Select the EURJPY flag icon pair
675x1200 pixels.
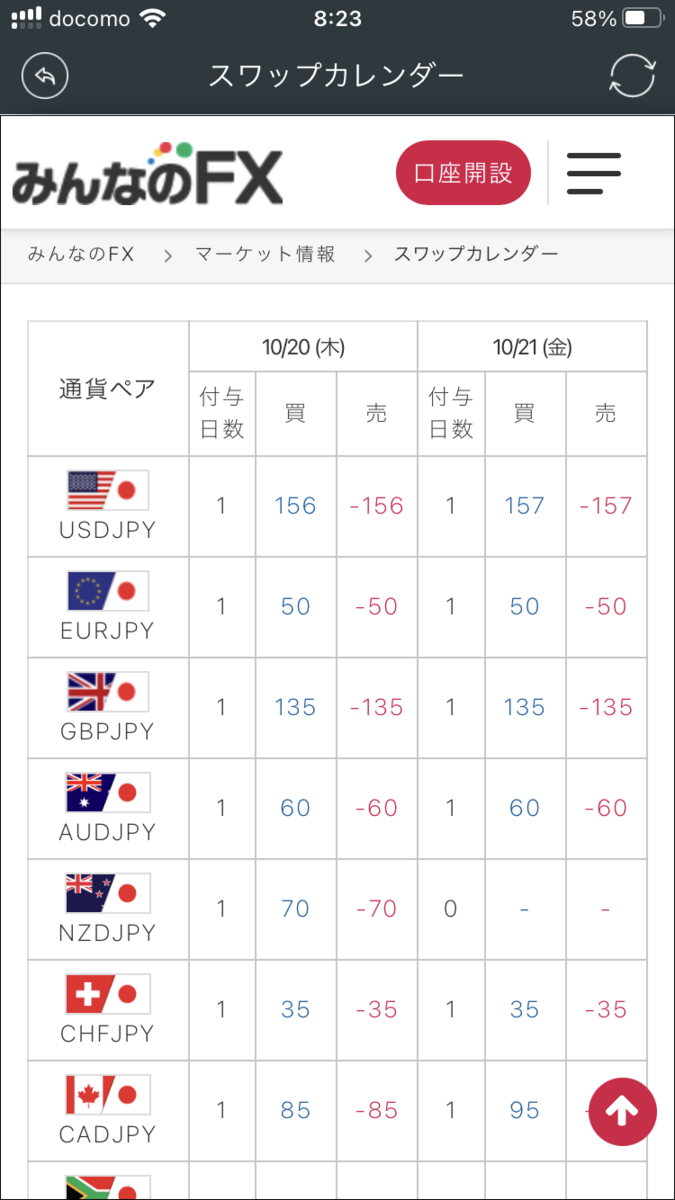point(107,588)
